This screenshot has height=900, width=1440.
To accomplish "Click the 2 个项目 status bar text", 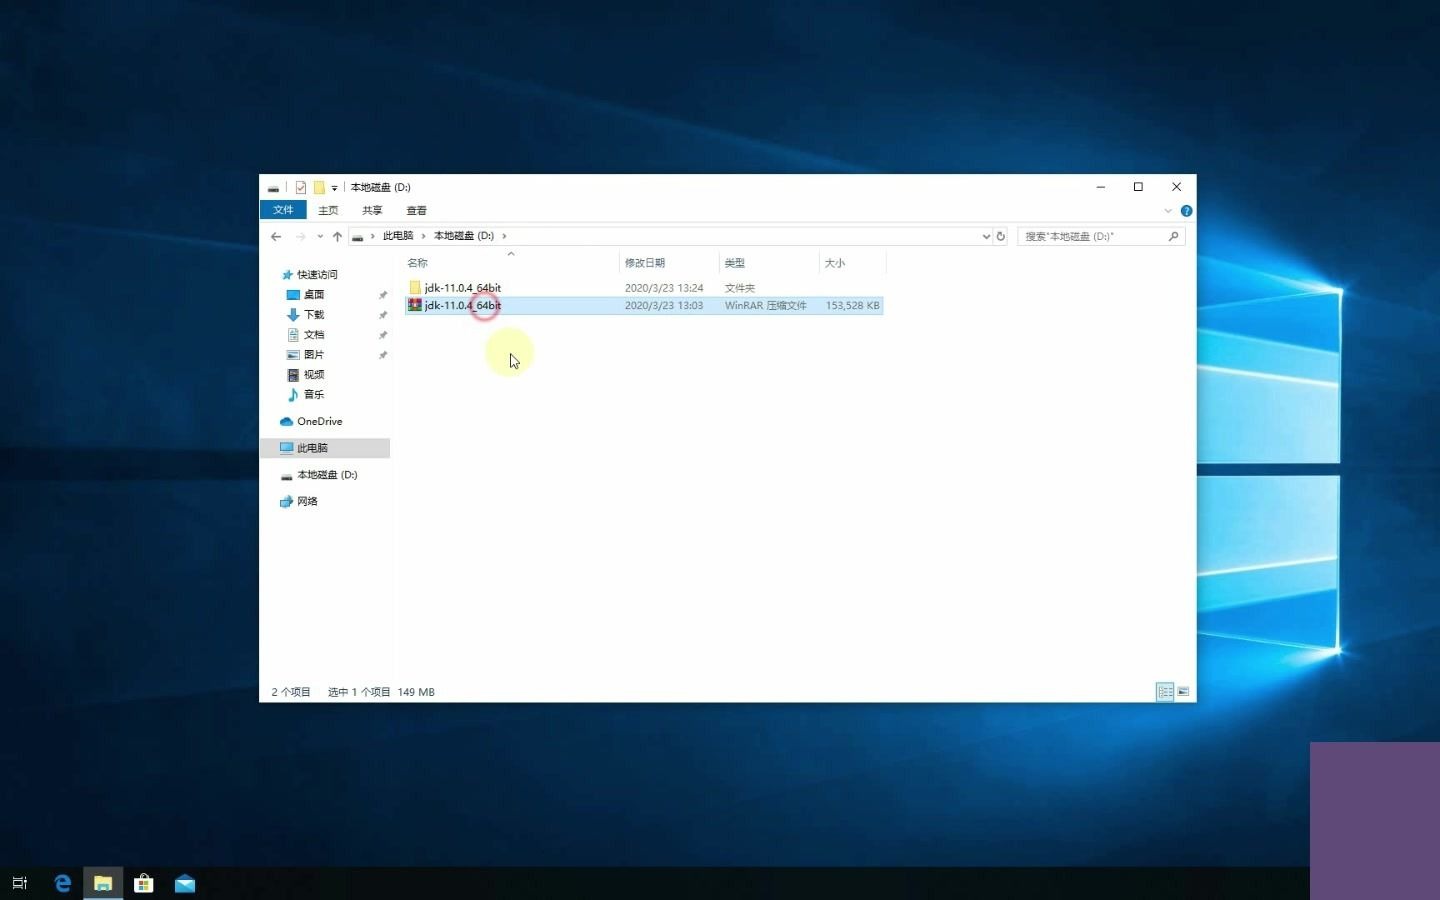I will click(291, 692).
